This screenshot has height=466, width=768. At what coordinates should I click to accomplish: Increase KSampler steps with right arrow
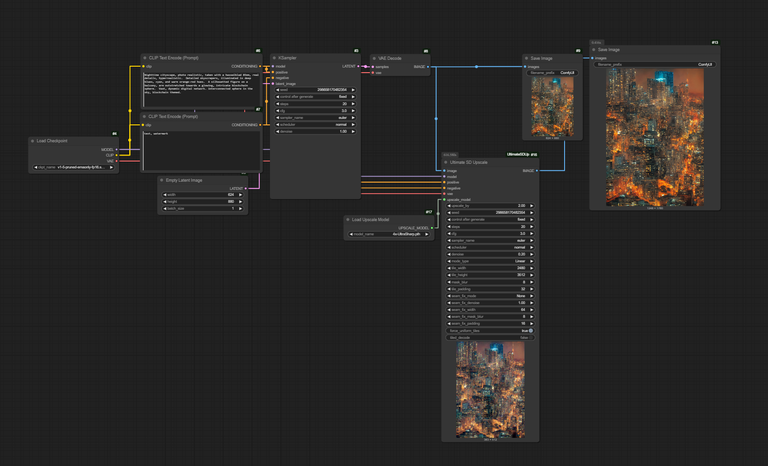pyautogui.click(x=353, y=104)
